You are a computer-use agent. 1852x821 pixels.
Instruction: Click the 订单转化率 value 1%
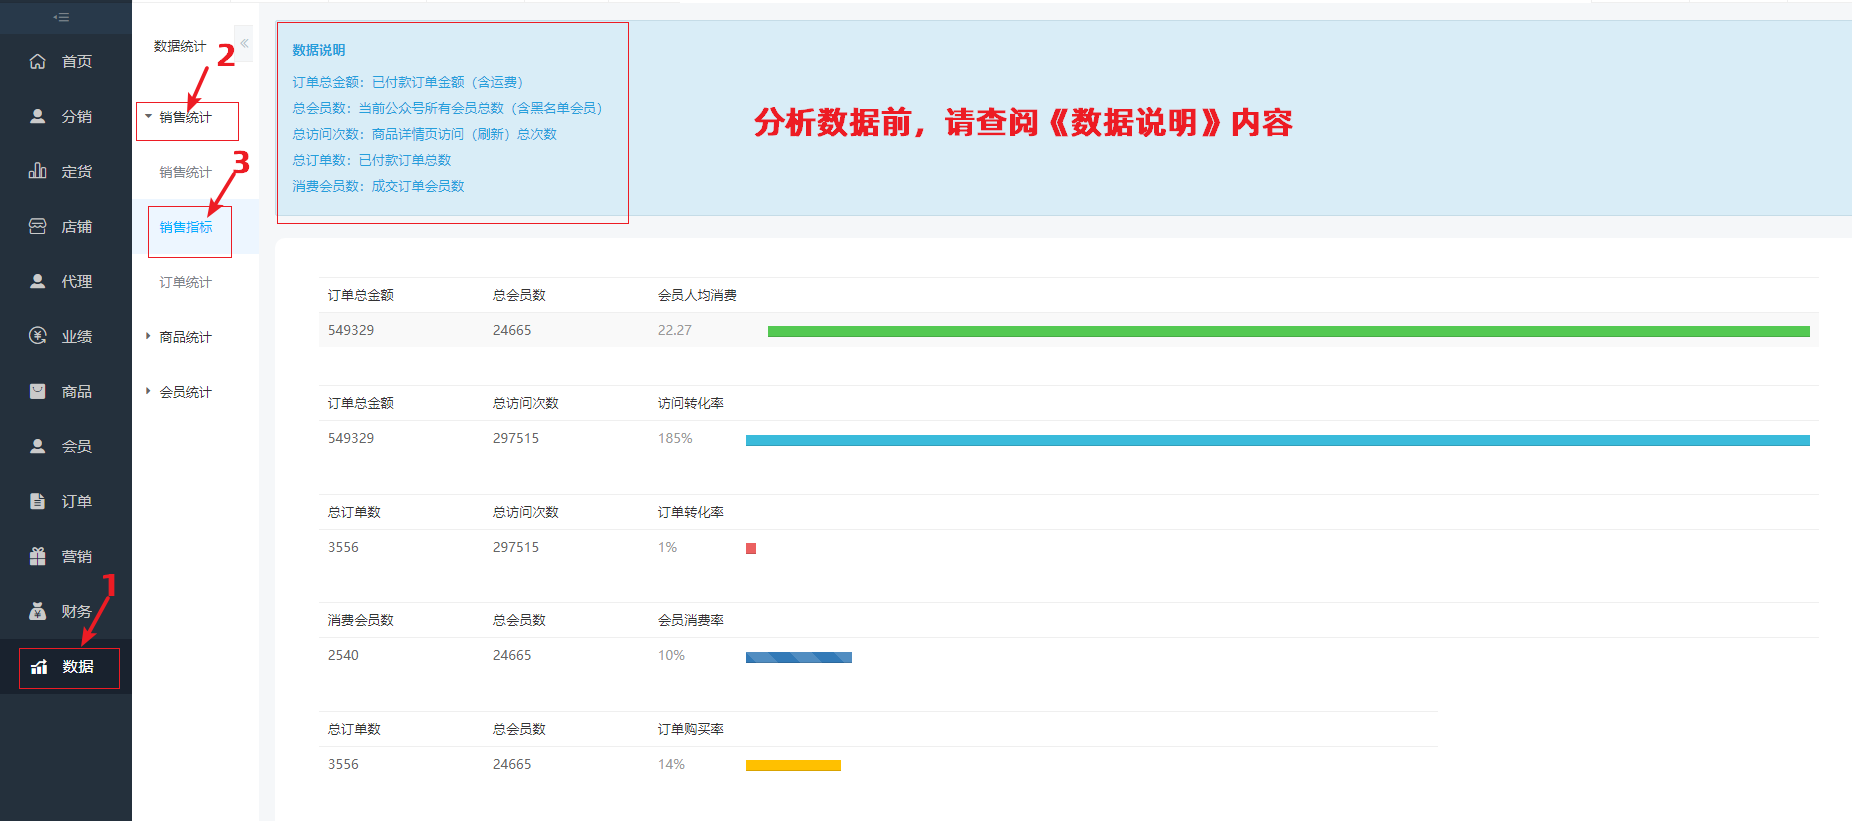coord(667,547)
